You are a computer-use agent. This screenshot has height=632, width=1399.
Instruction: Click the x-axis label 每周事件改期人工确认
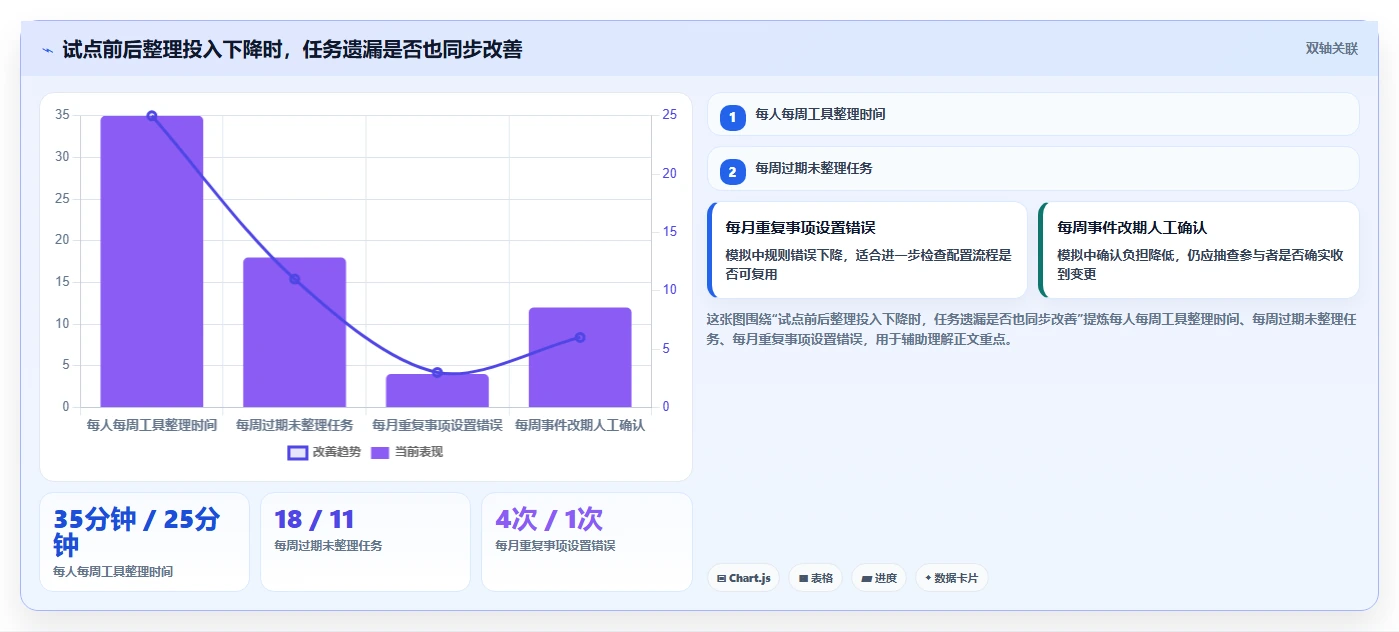pos(580,425)
